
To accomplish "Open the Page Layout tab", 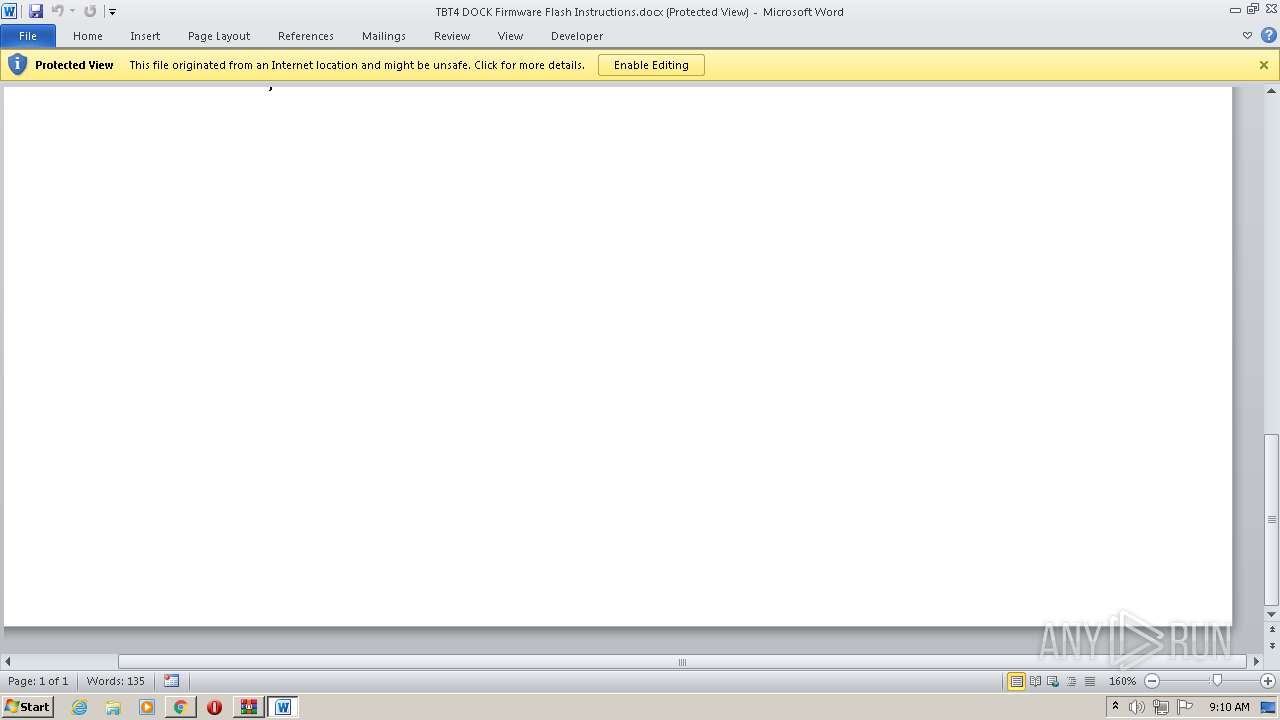I will (219, 36).
